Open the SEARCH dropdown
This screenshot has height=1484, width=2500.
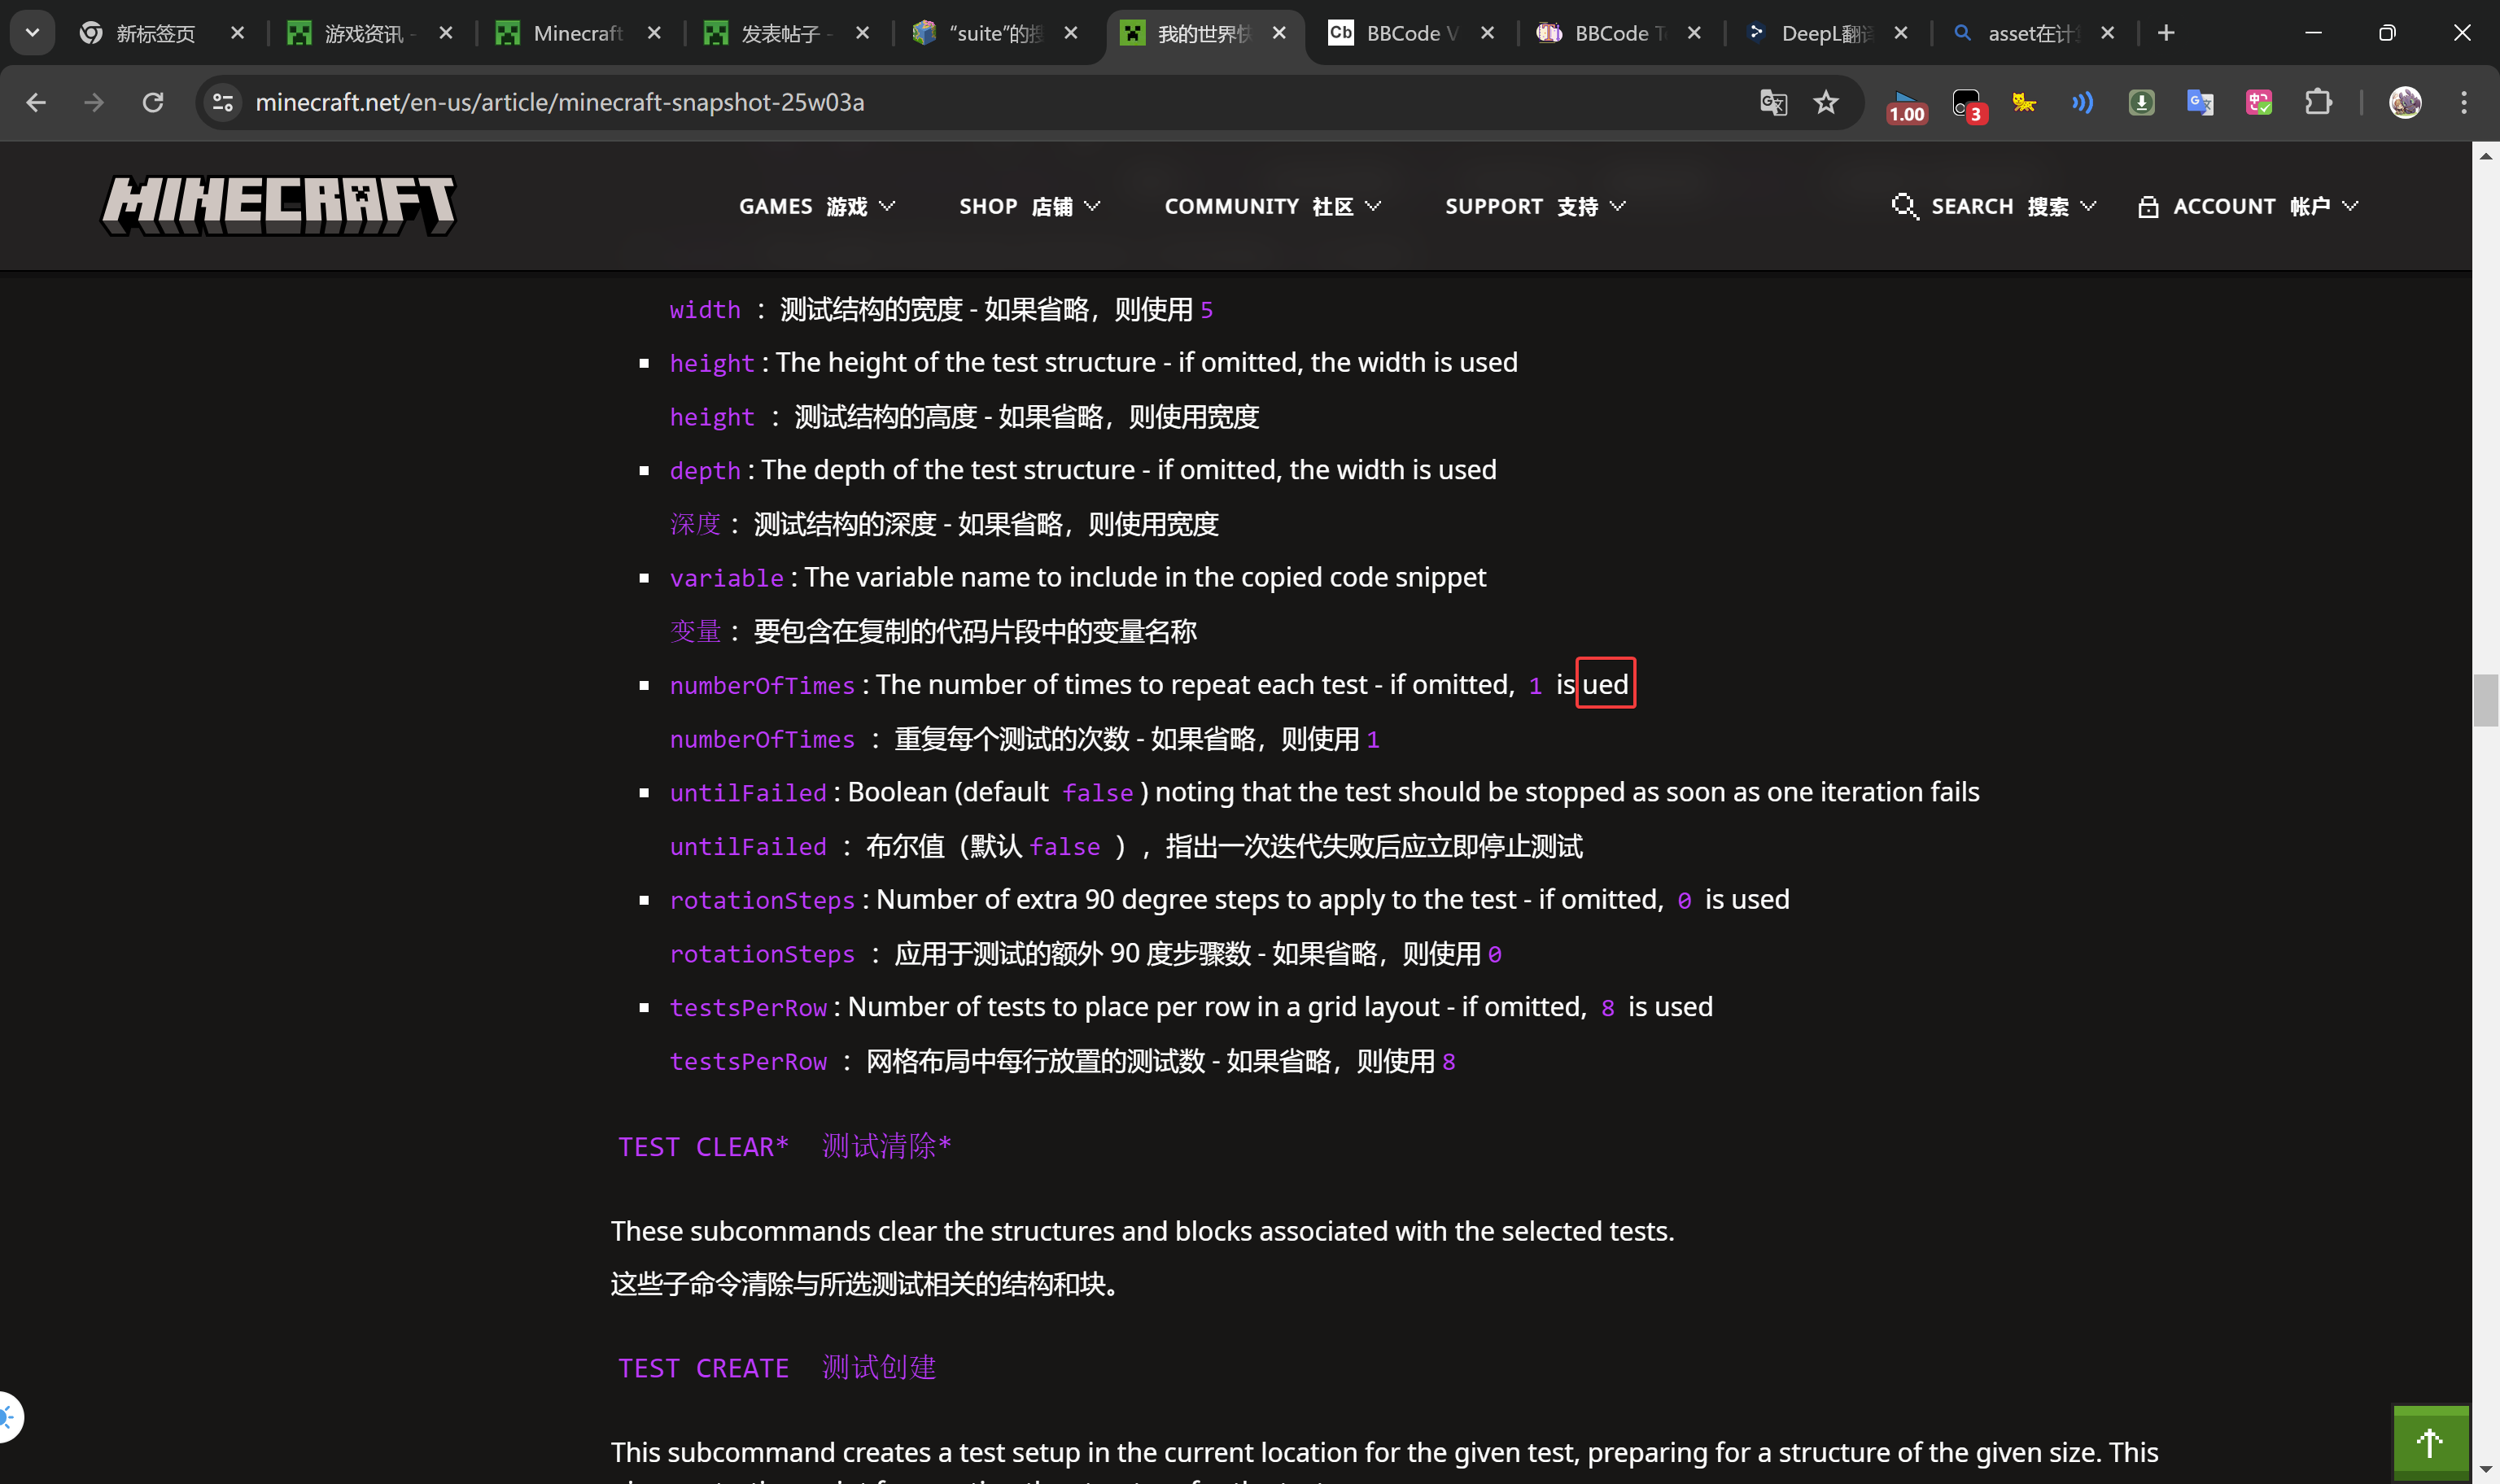pyautogui.click(x=1994, y=206)
